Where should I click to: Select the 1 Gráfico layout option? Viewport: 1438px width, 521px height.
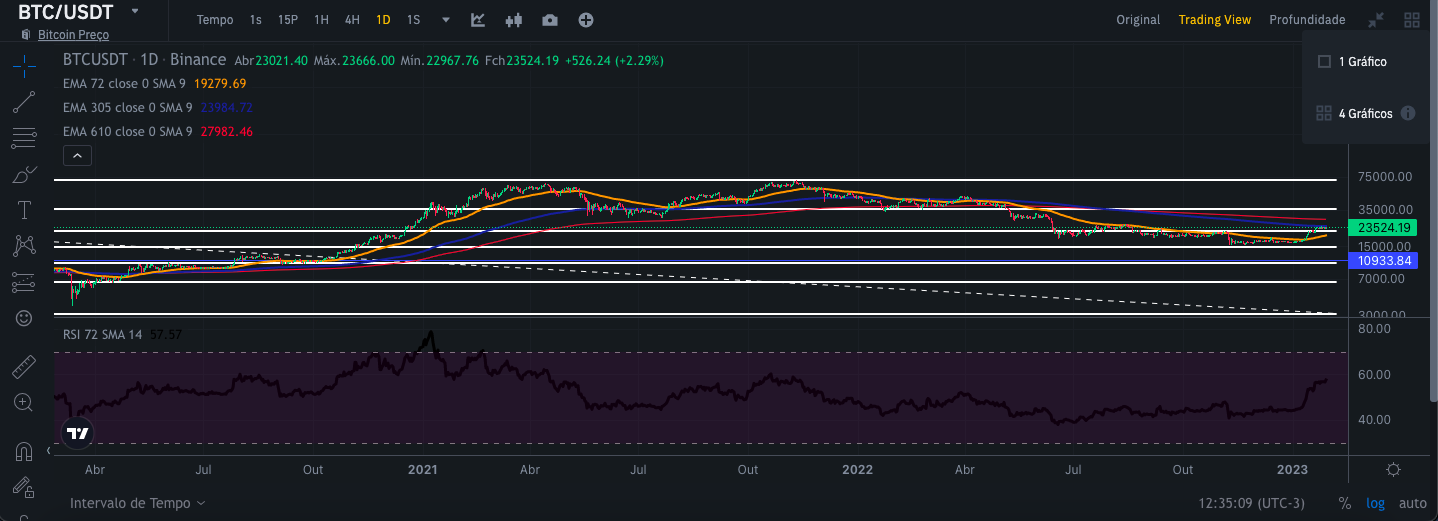point(1354,61)
